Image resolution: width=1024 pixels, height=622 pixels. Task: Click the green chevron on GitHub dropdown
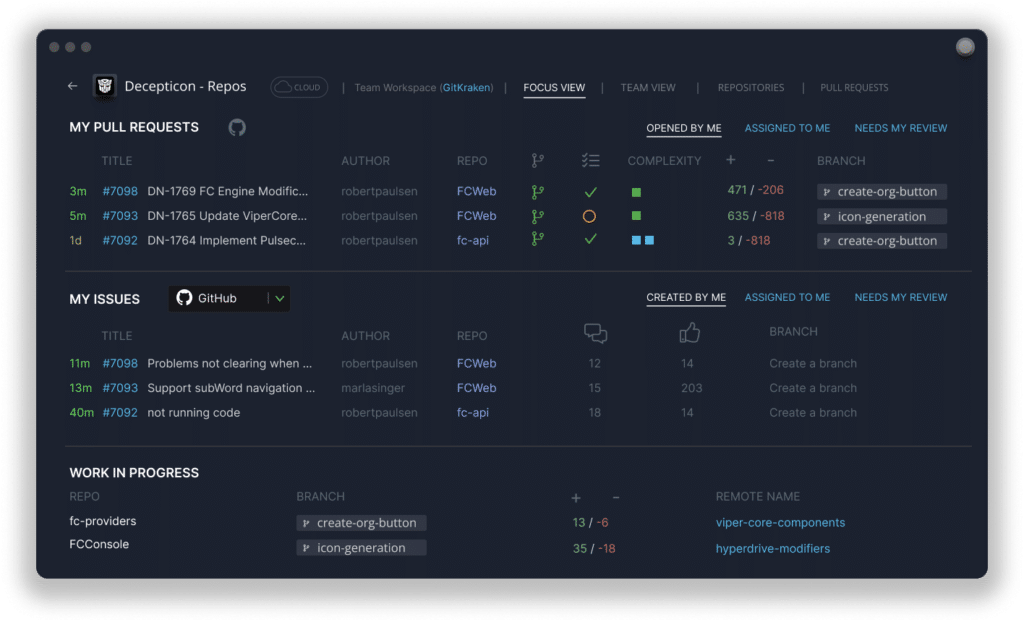coord(280,299)
